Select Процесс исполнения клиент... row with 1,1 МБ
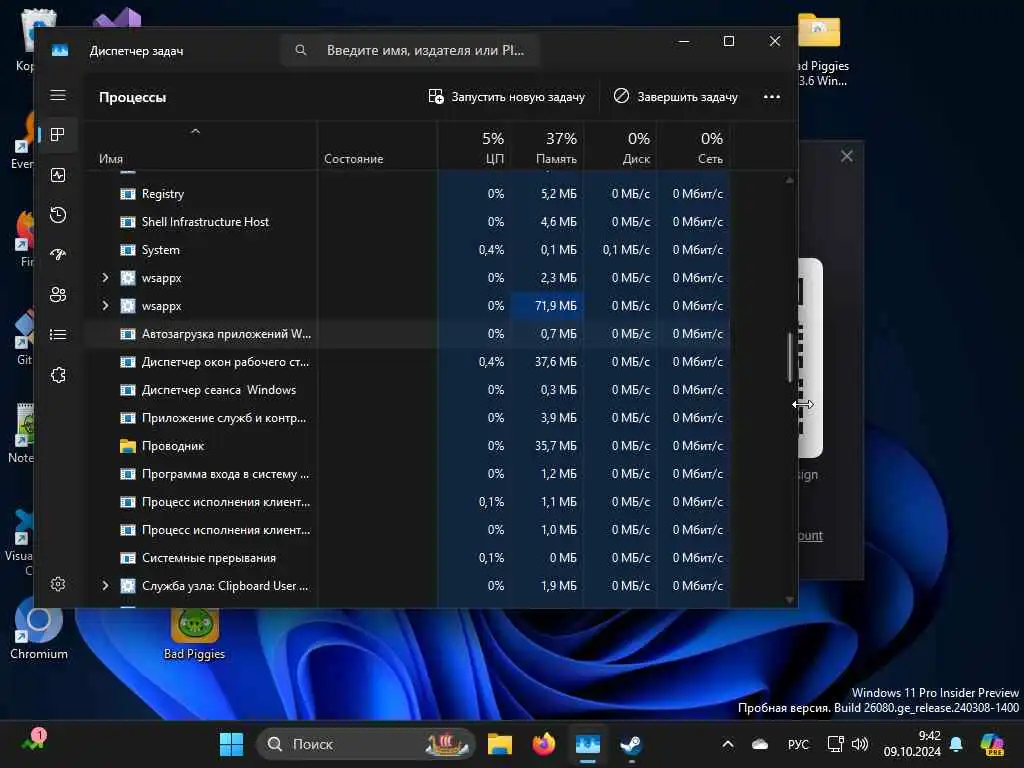This screenshot has height=768, width=1024. [408, 502]
